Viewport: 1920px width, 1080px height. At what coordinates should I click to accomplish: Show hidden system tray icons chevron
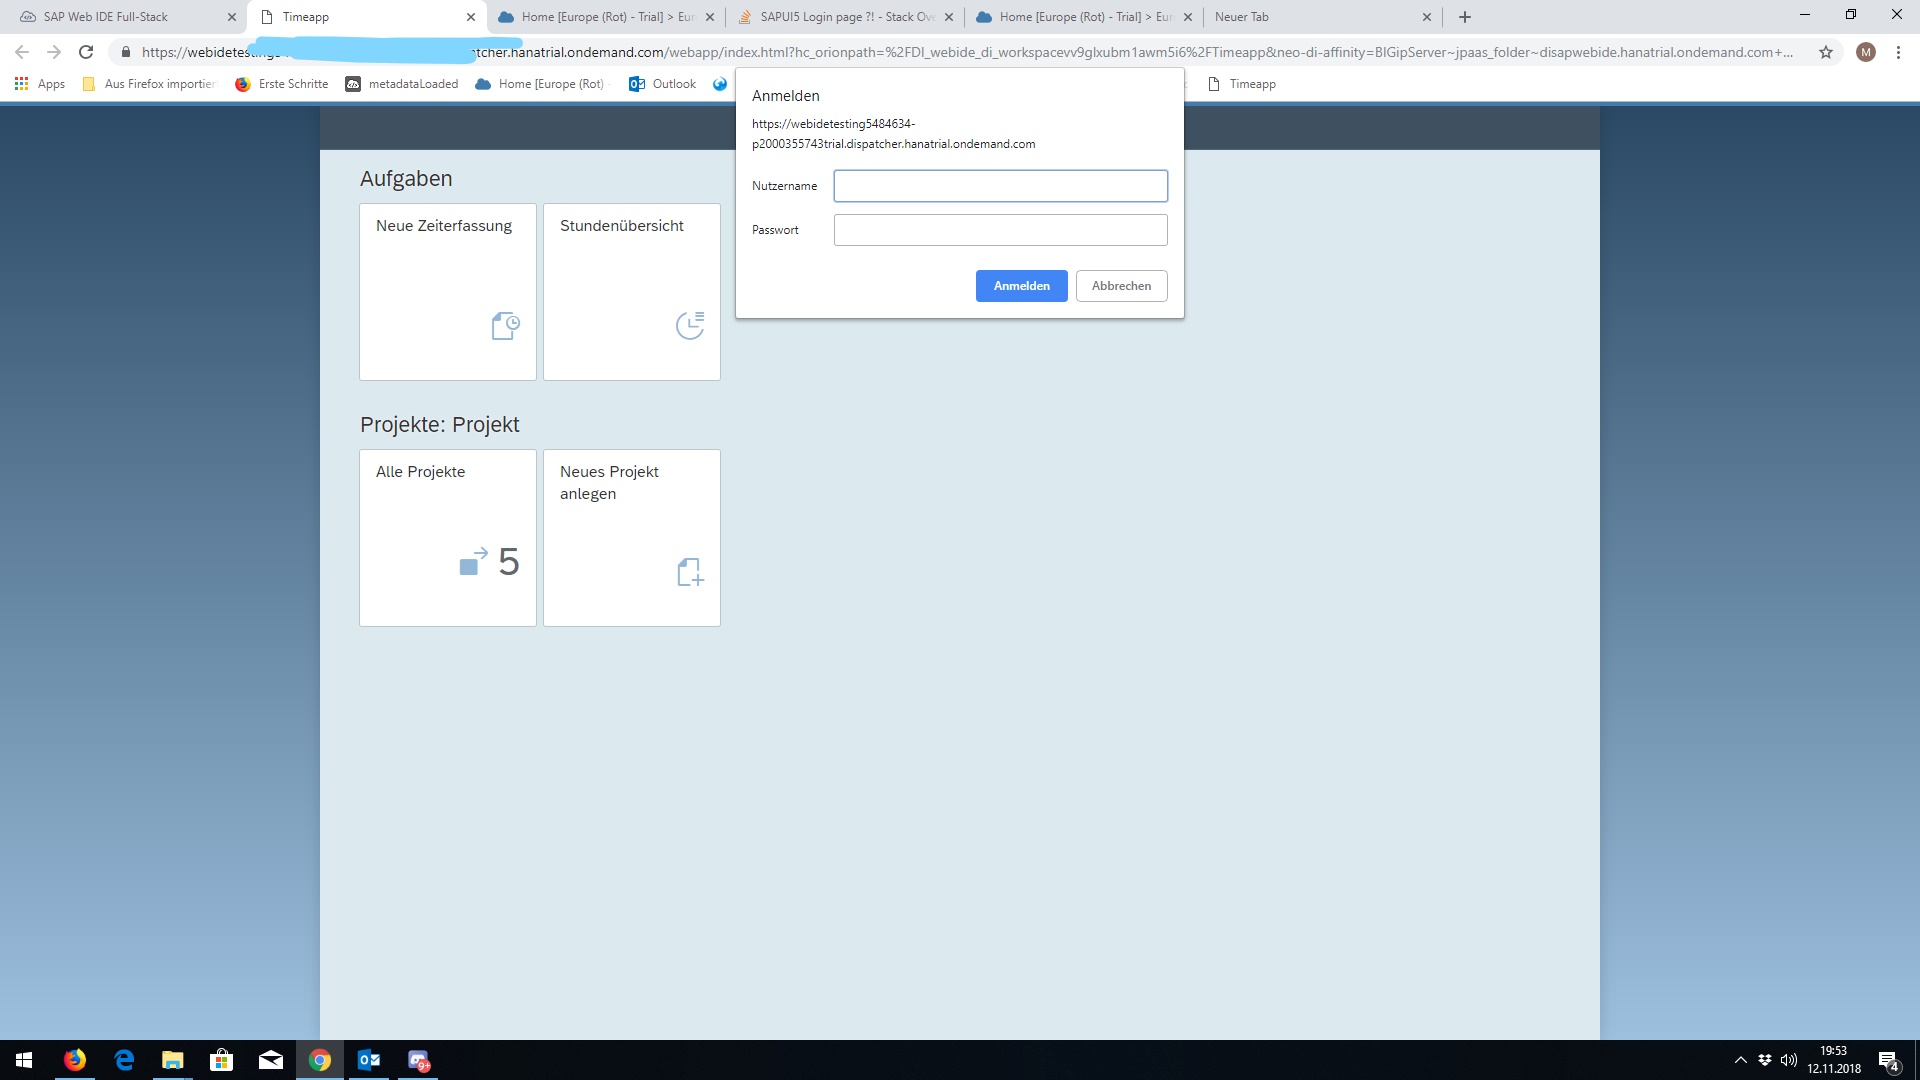pyautogui.click(x=1740, y=1060)
